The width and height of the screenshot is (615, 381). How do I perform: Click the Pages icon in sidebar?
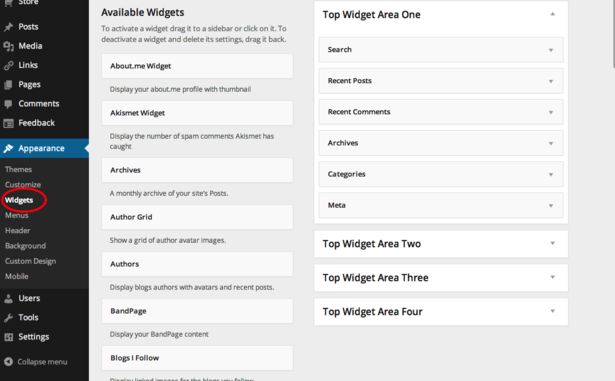point(8,85)
